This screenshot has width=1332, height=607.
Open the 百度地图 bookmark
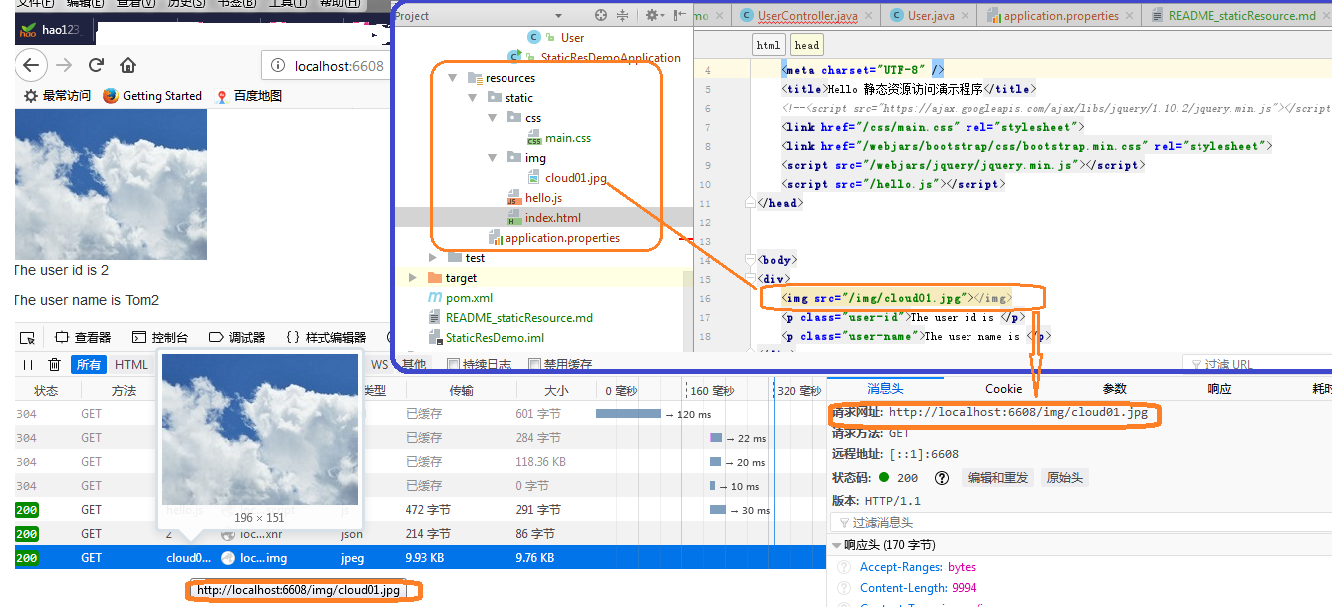pyautogui.click(x=248, y=96)
